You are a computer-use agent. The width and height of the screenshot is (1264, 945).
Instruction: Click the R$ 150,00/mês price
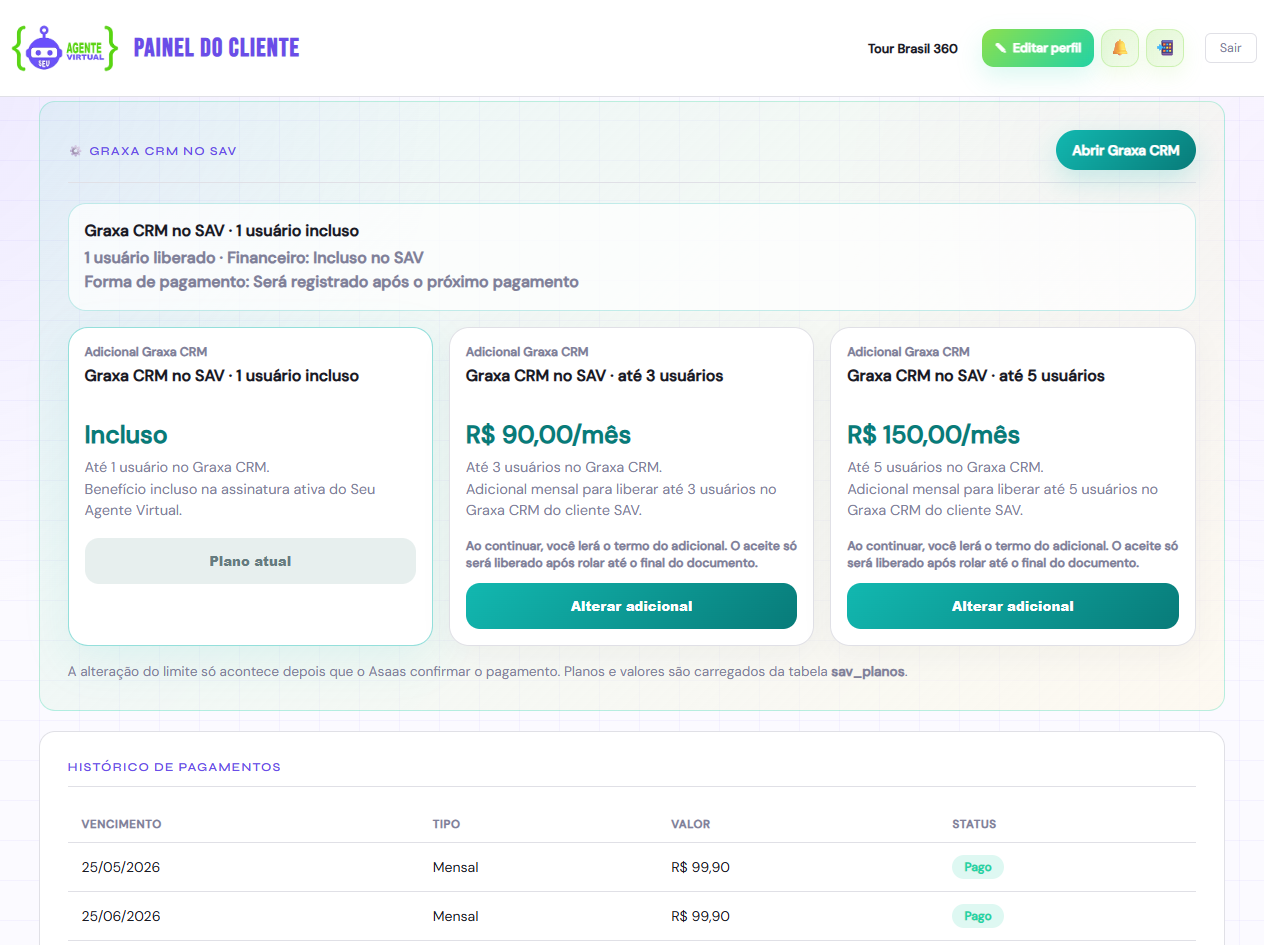(x=933, y=435)
